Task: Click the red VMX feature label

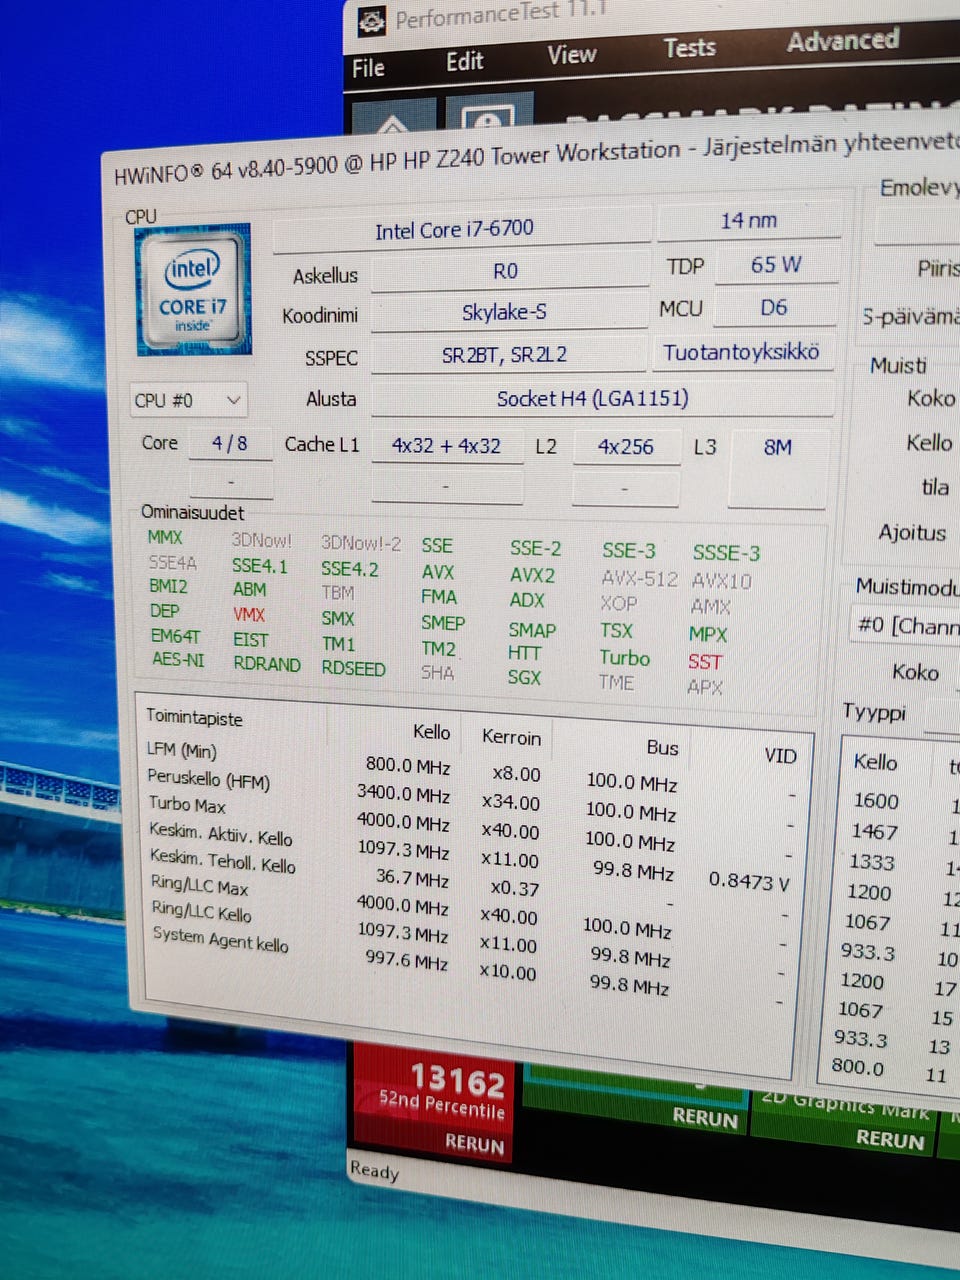Action: click(249, 614)
